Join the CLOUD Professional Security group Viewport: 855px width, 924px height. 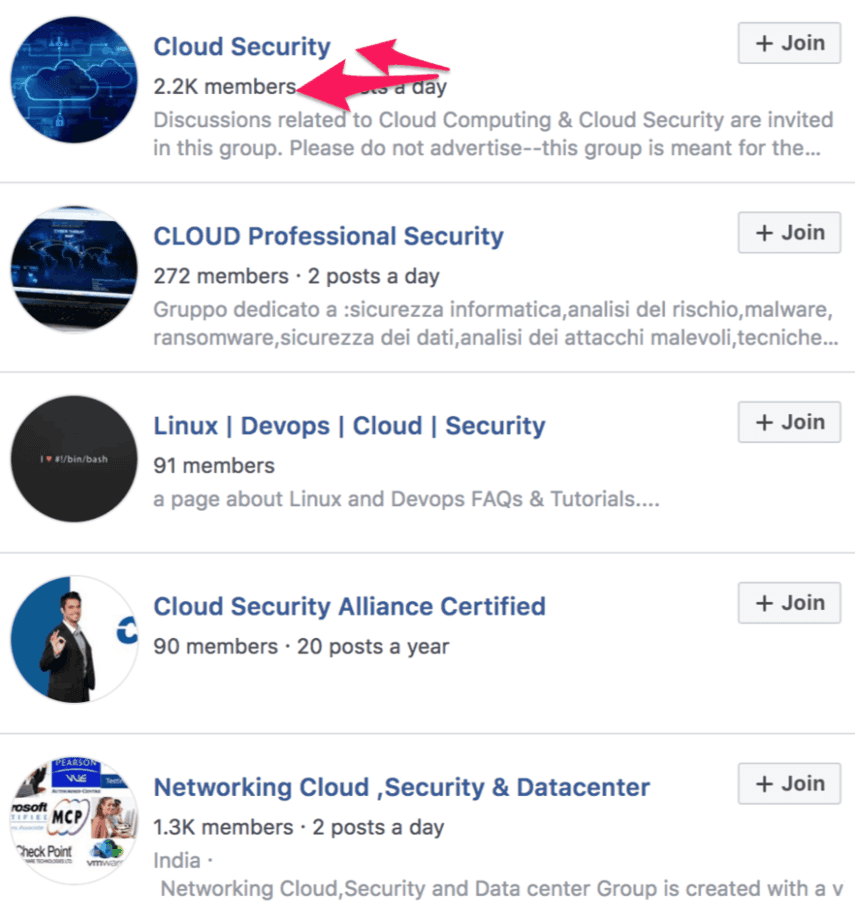pos(789,232)
